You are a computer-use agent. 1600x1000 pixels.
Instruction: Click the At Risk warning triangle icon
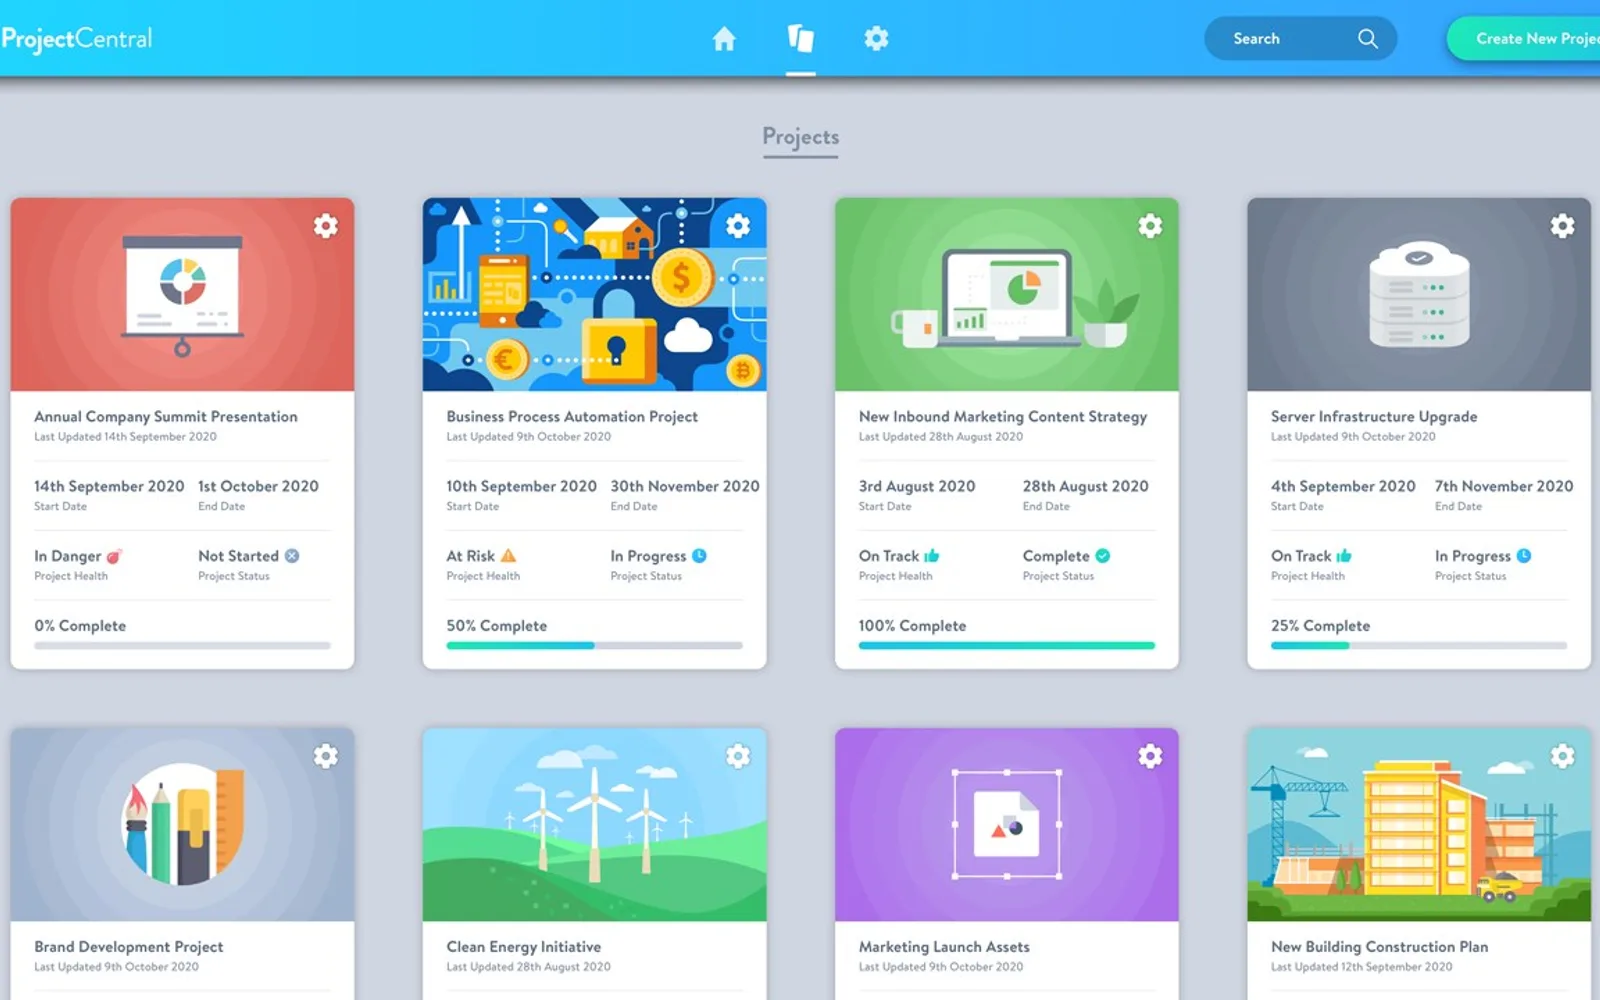(508, 556)
